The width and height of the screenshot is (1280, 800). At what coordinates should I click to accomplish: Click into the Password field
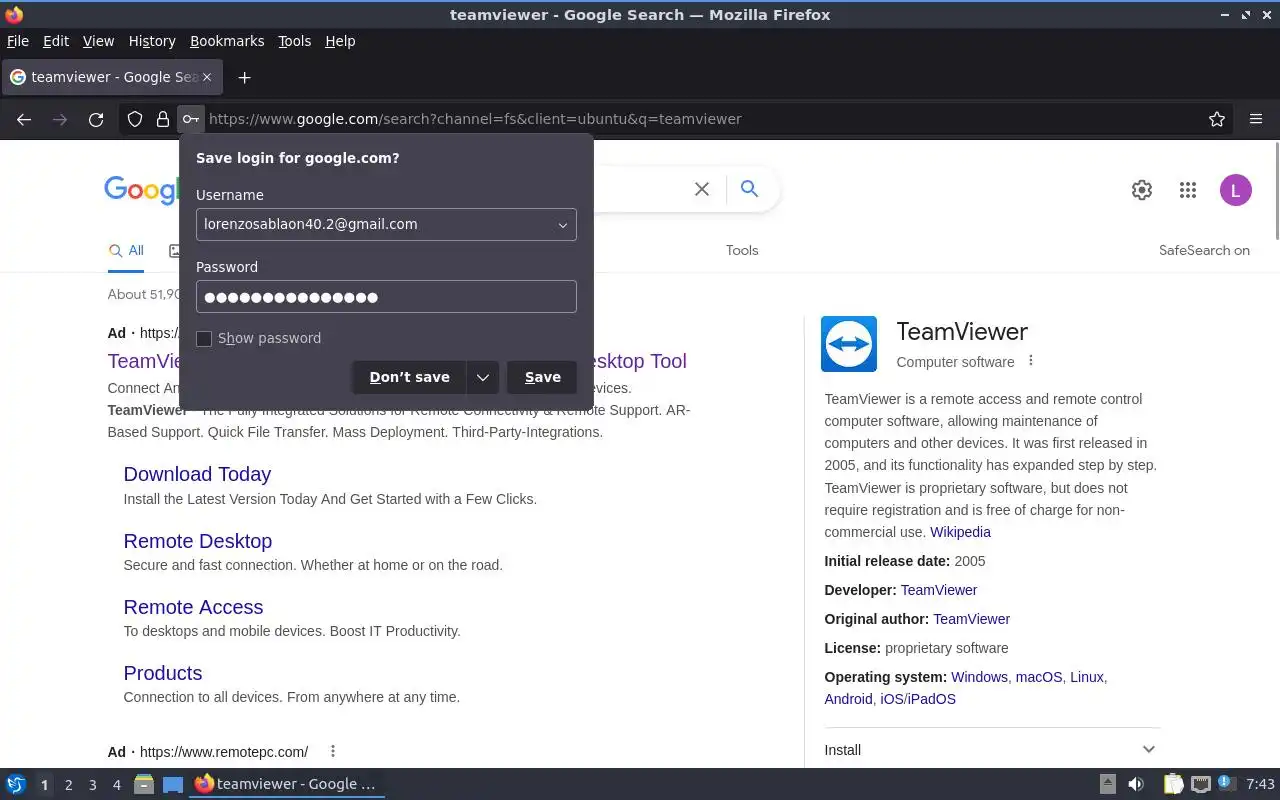coord(386,297)
